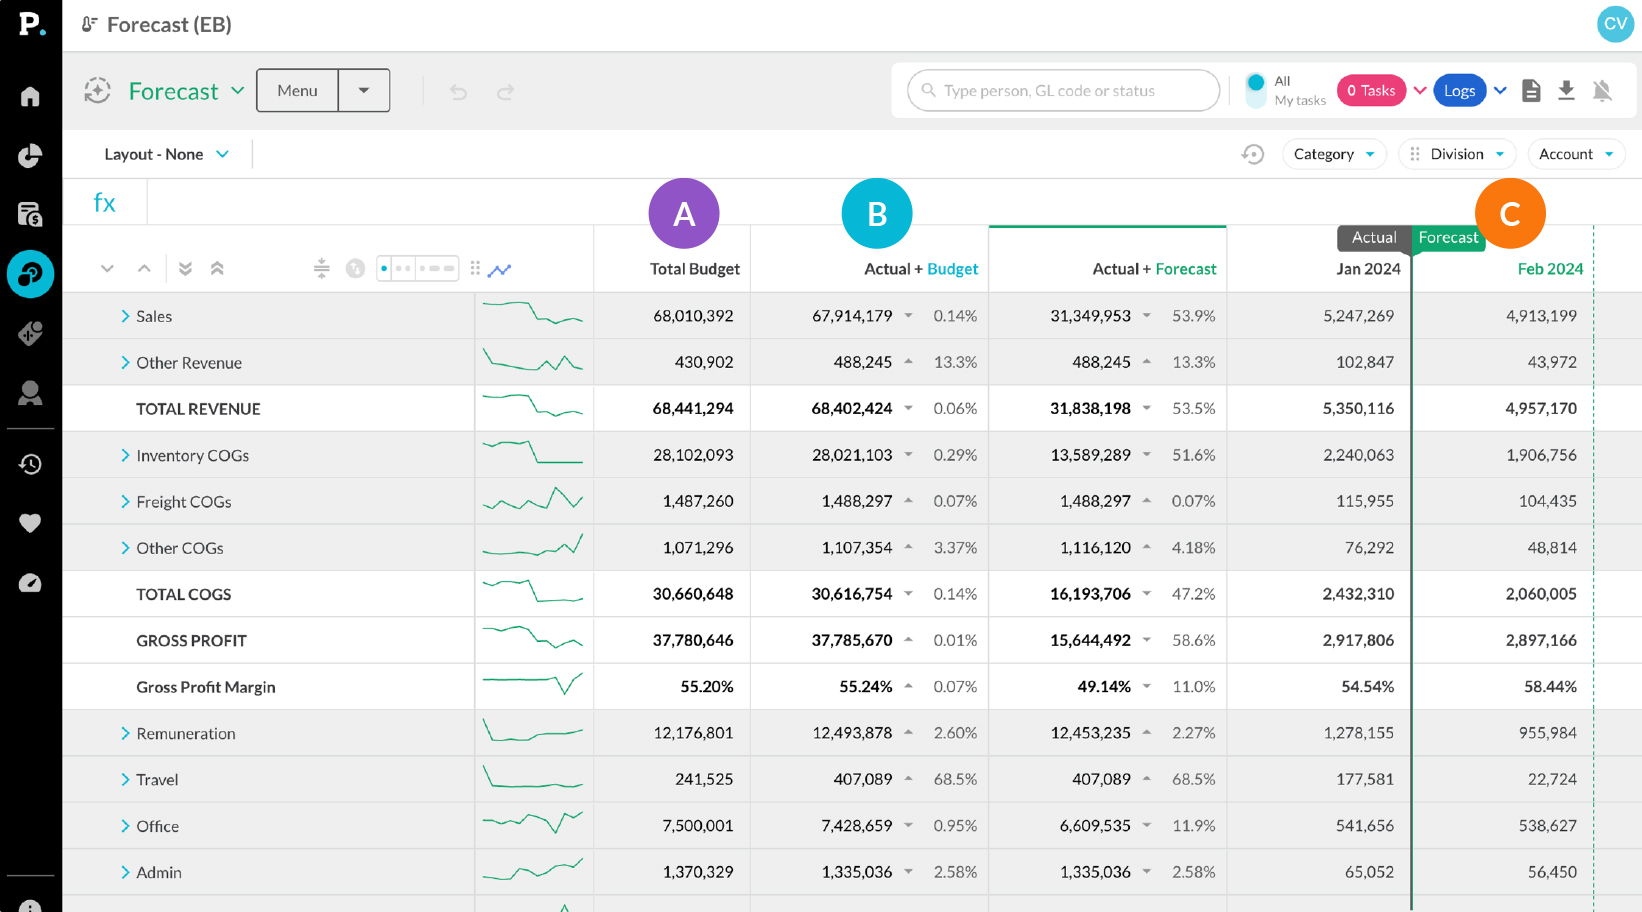Viewport: 1642px width, 912px height.
Task: Select the dashed display density option
Action: [437, 268]
